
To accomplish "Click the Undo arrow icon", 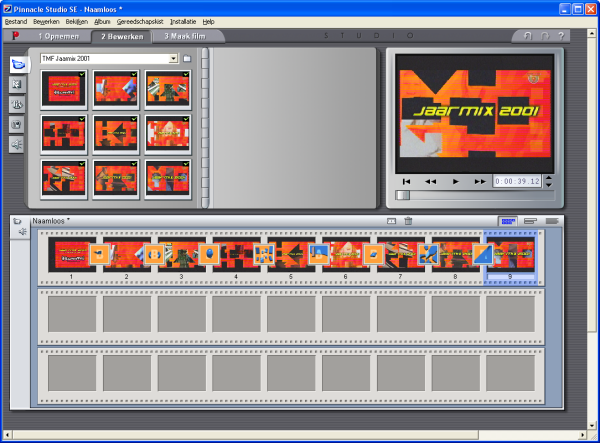I will [528, 36].
